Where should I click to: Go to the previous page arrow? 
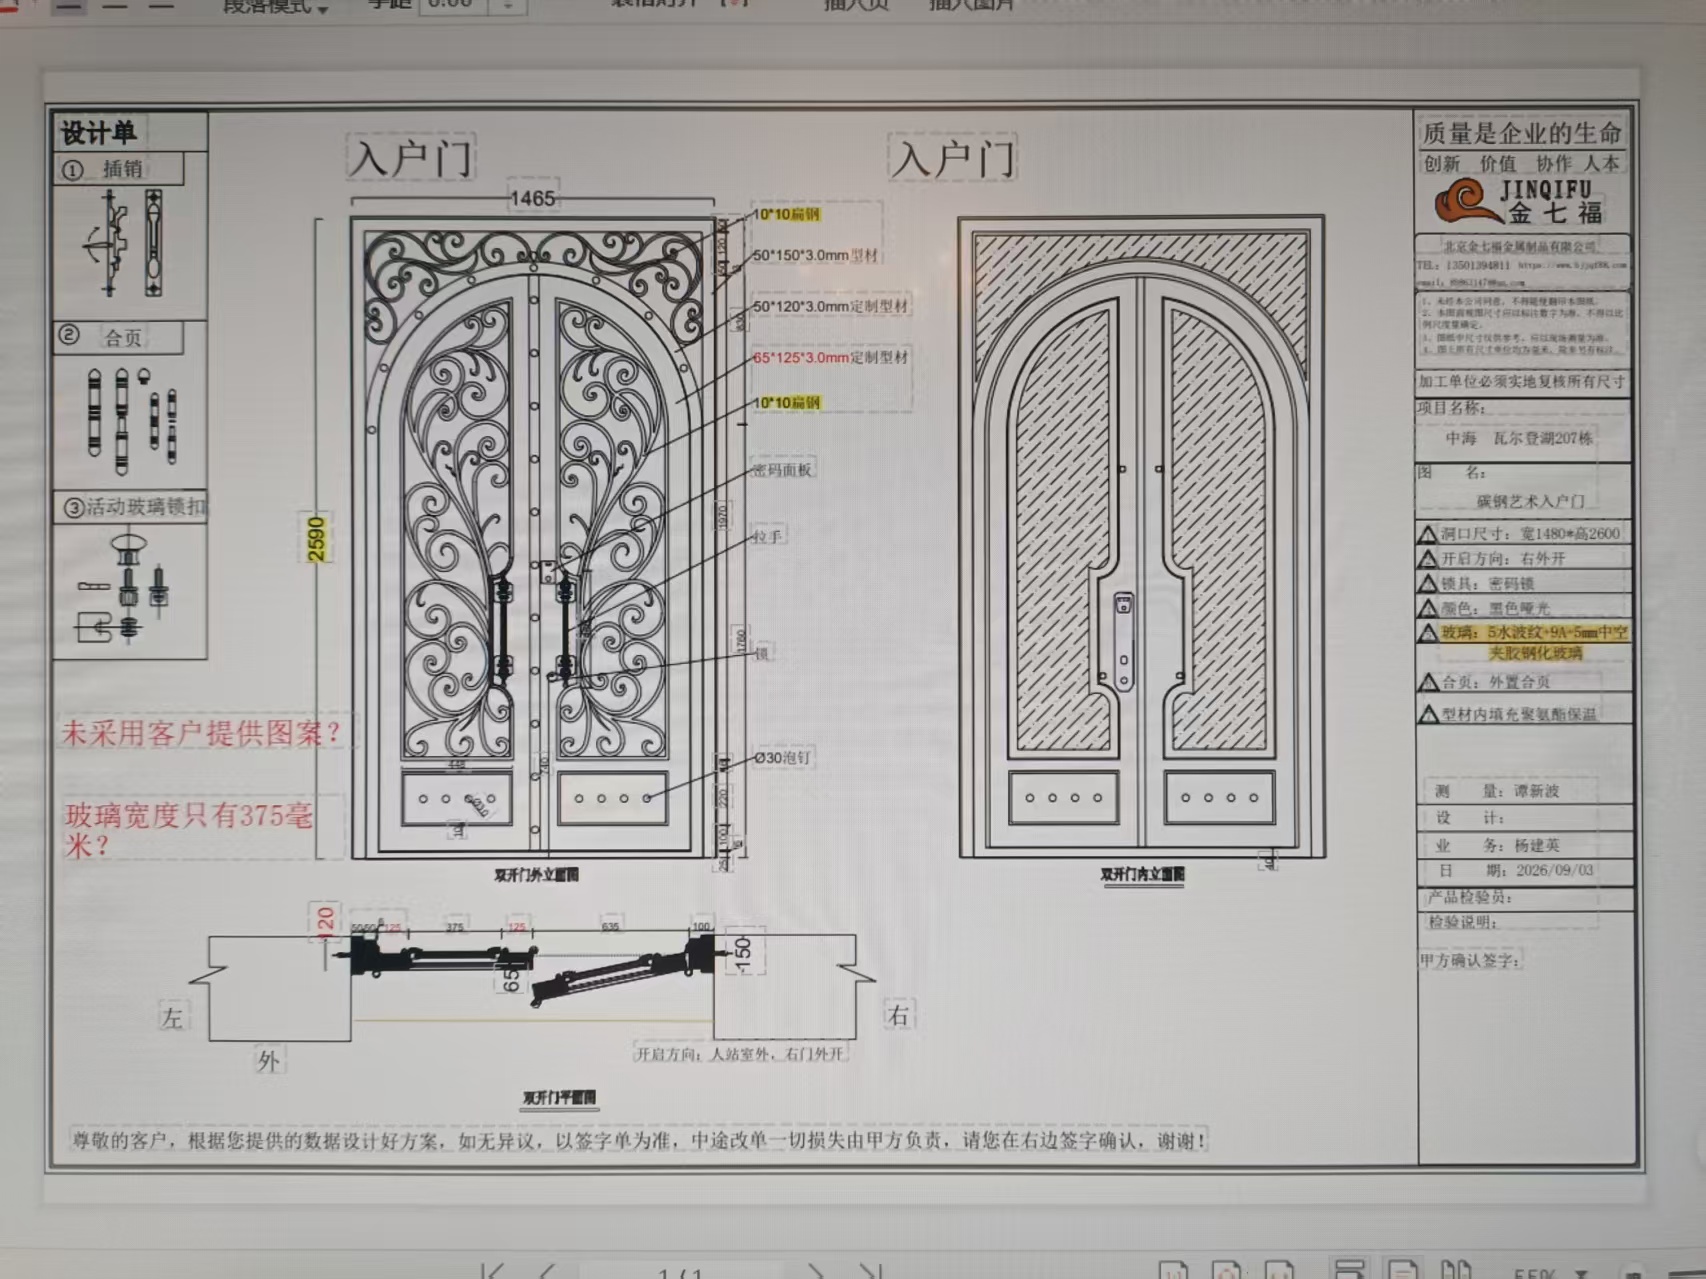point(547,1271)
